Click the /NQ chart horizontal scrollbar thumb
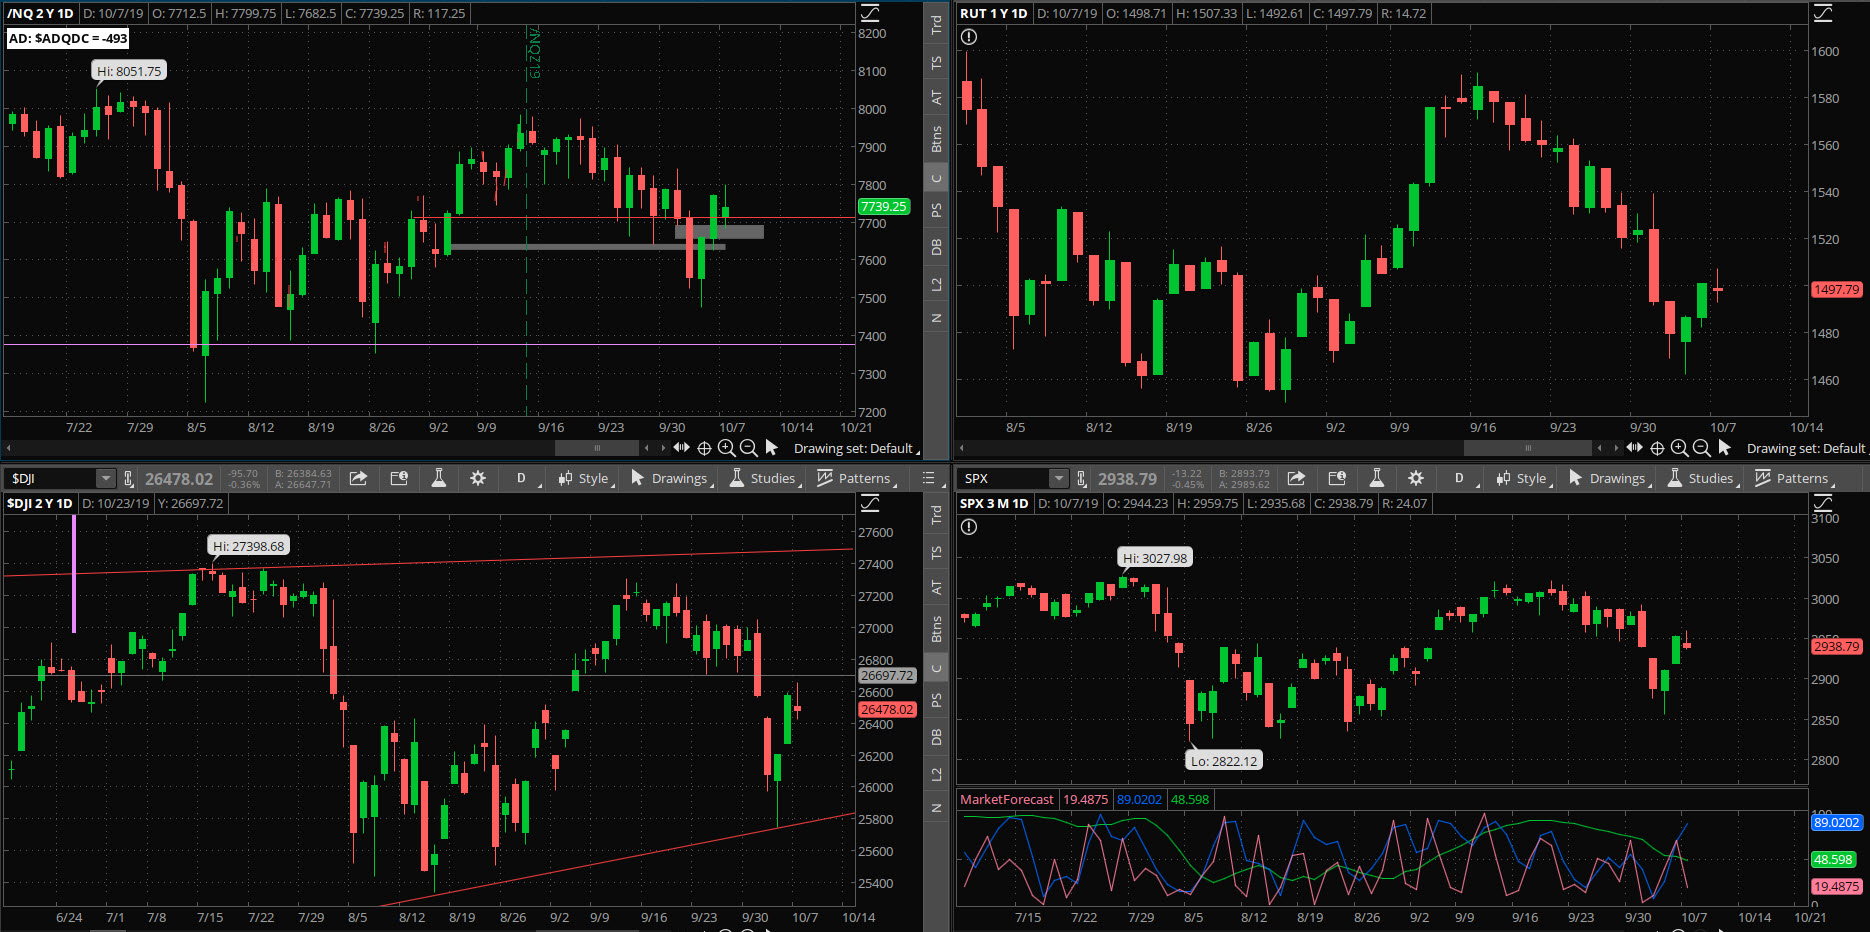 [x=597, y=448]
